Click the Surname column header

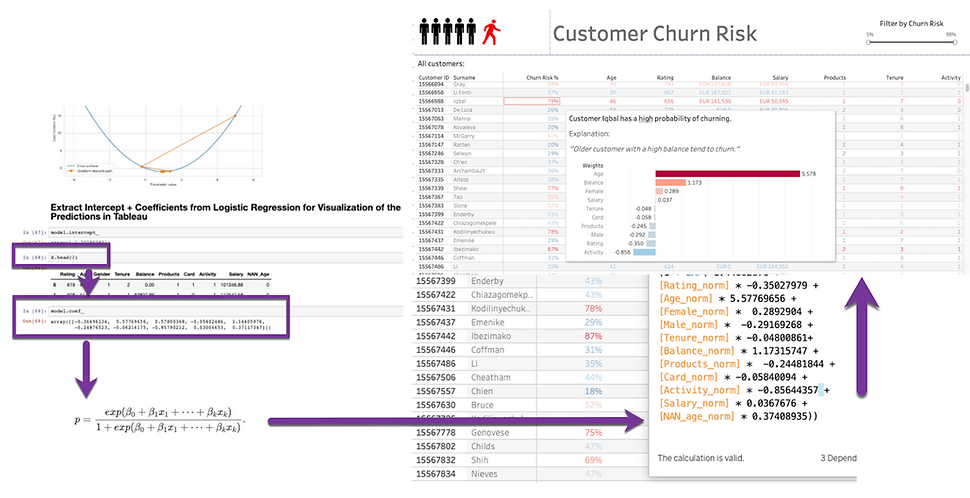464,77
